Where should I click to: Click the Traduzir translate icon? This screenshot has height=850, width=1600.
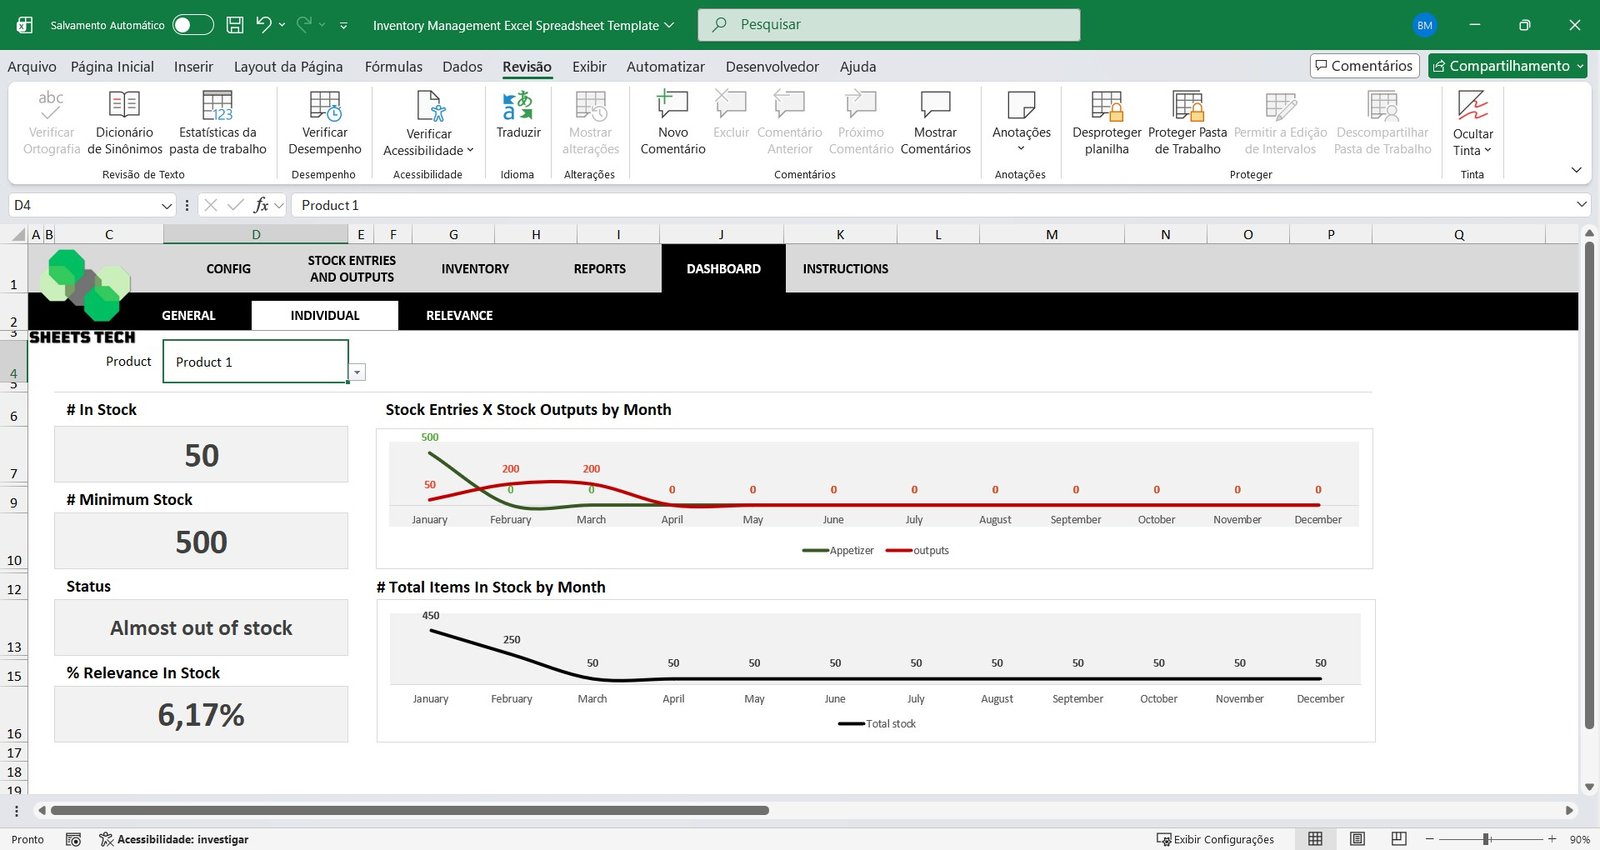[x=517, y=107]
